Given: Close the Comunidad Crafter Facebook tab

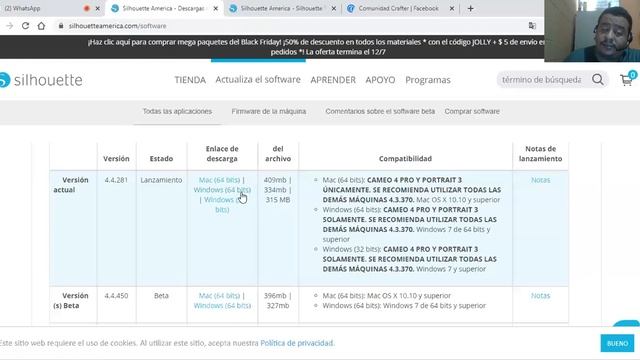Looking at the screenshot, I should [452, 8].
